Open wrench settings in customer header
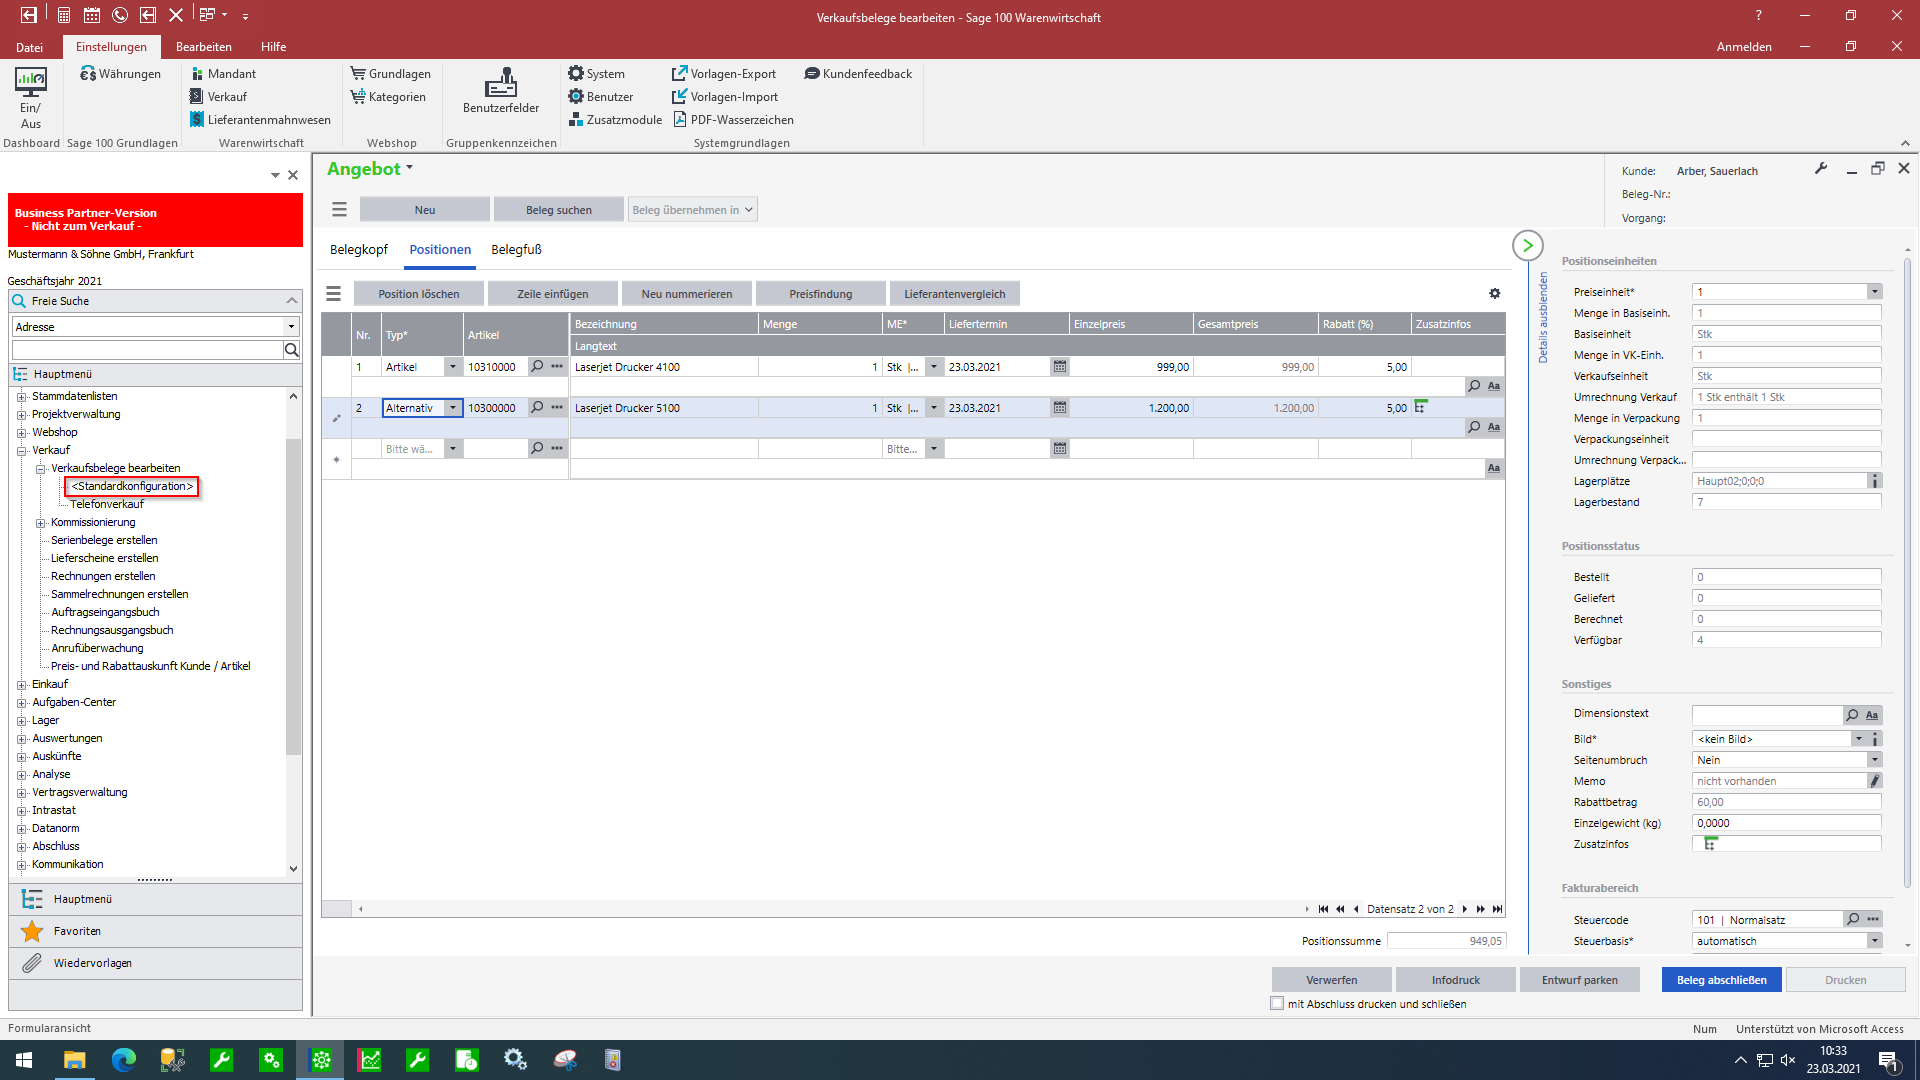The image size is (1920, 1080). pyautogui.click(x=1821, y=169)
